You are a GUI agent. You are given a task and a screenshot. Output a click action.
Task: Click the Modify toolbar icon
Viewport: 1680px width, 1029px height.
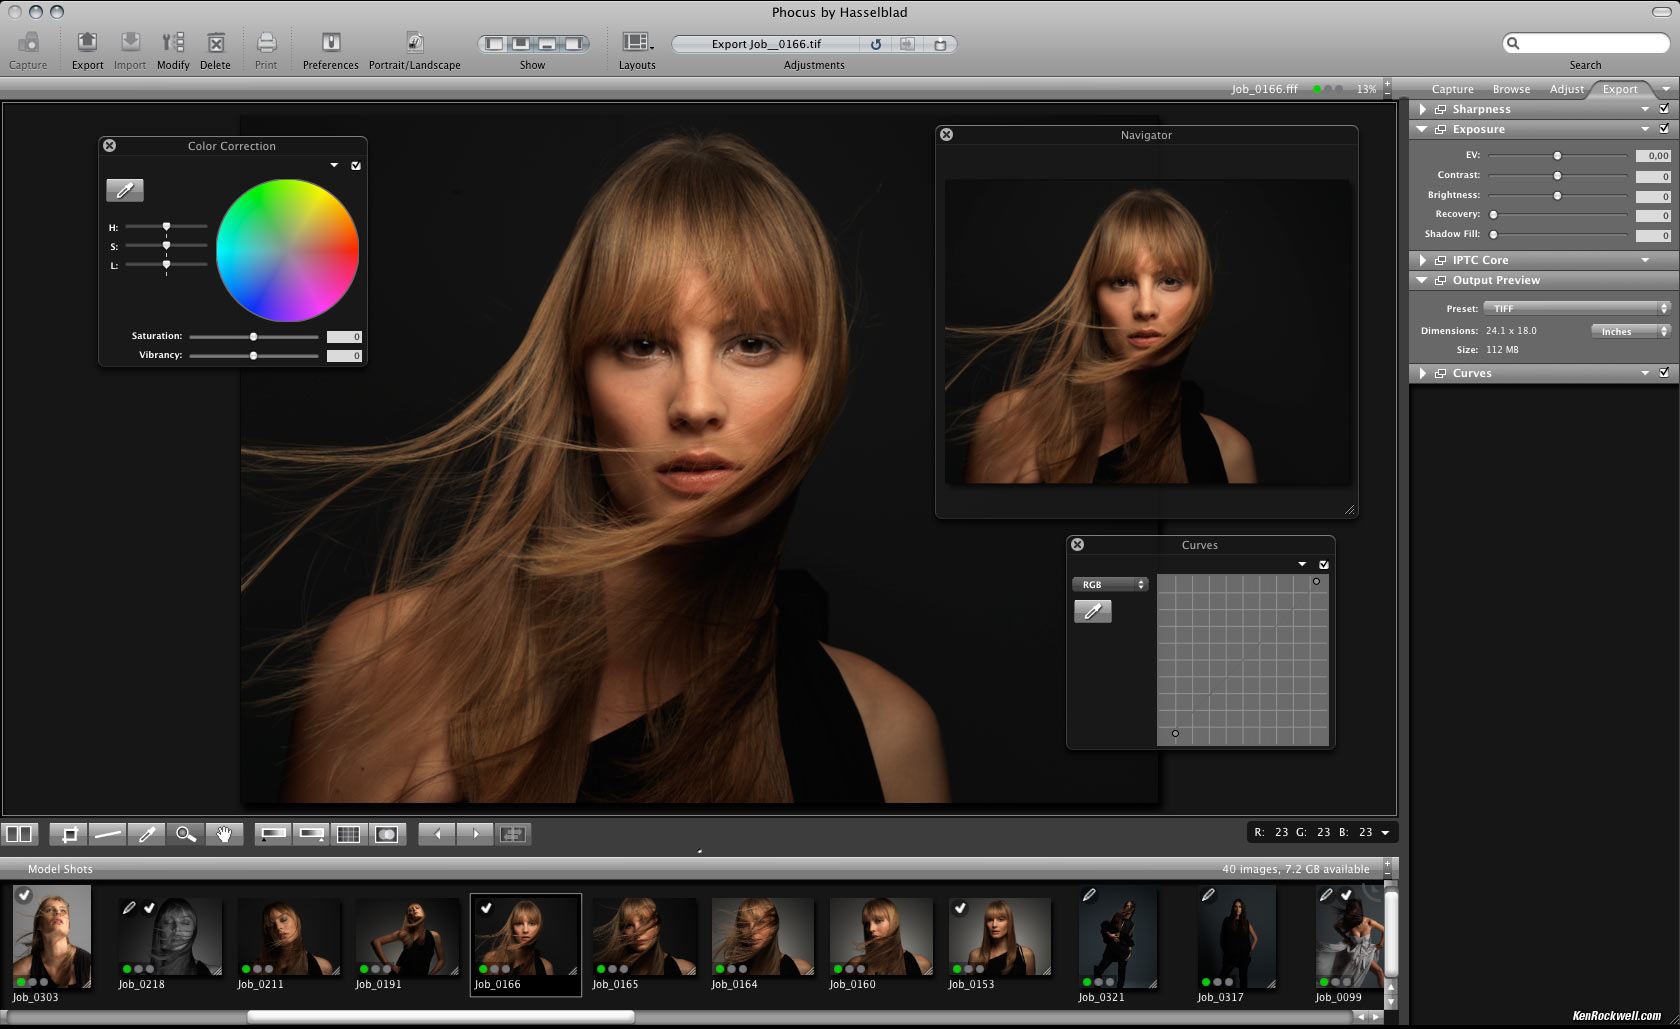pyautogui.click(x=173, y=43)
